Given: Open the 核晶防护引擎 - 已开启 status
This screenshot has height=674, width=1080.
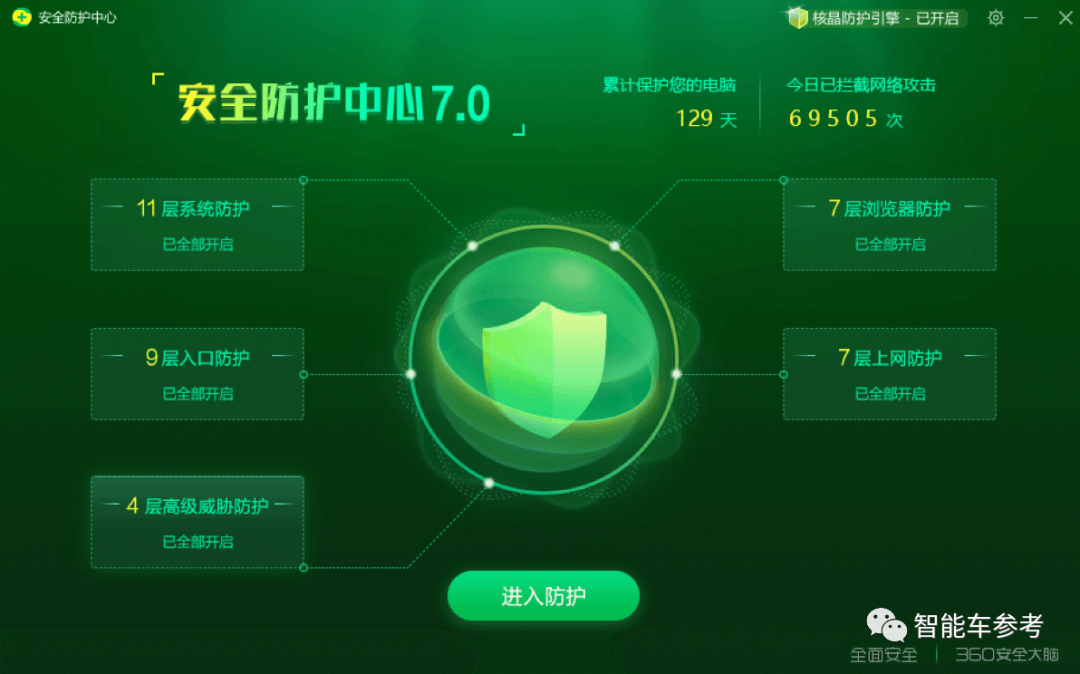Looking at the screenshot, I should pos(876,18).
